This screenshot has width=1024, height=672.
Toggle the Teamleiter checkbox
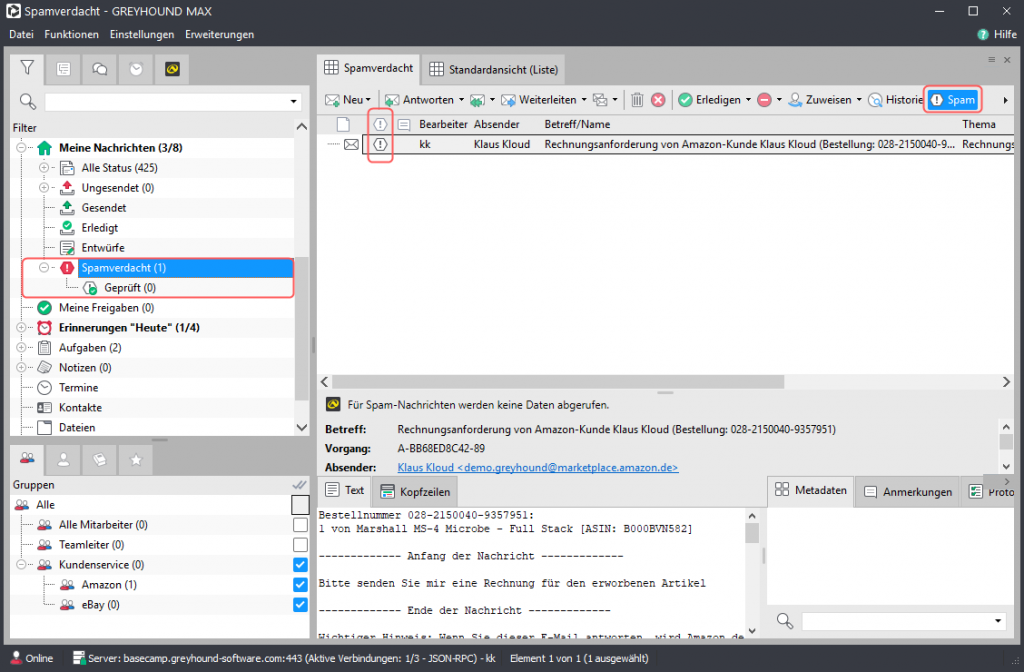tap(300, 545)
